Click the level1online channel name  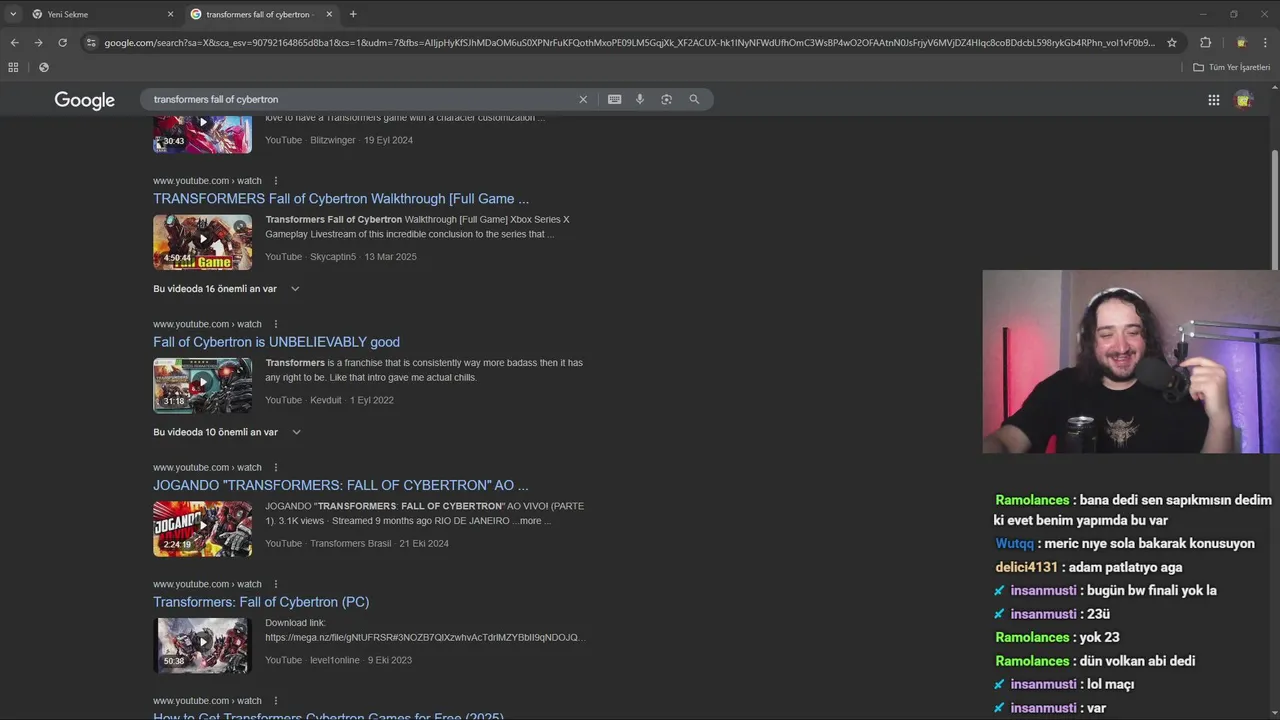(x=335, y=660)
